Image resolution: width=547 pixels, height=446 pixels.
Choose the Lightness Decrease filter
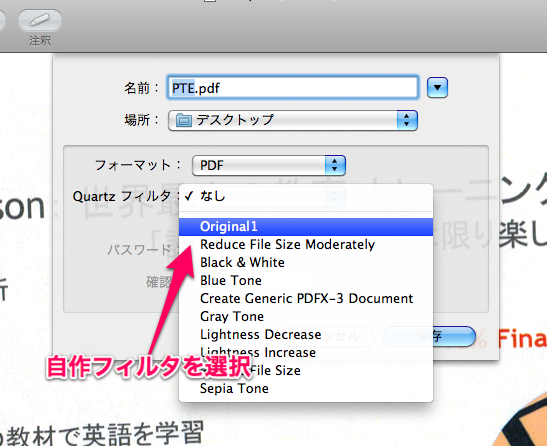(x=306, y=334)
